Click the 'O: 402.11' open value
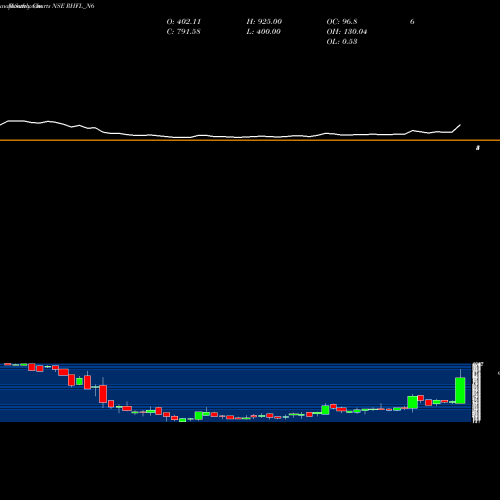Image resolution: width=500 pixels, height=500 pixels. pos(184,22)
